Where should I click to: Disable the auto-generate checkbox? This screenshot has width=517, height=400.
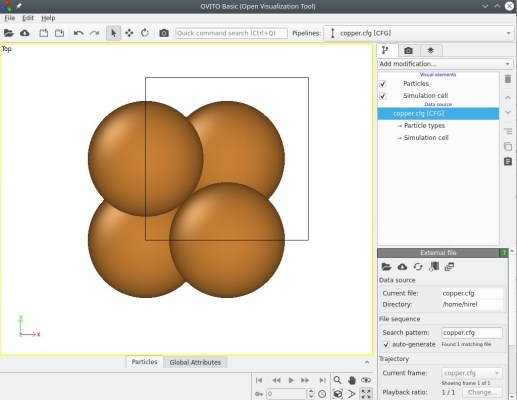(386, 344)
